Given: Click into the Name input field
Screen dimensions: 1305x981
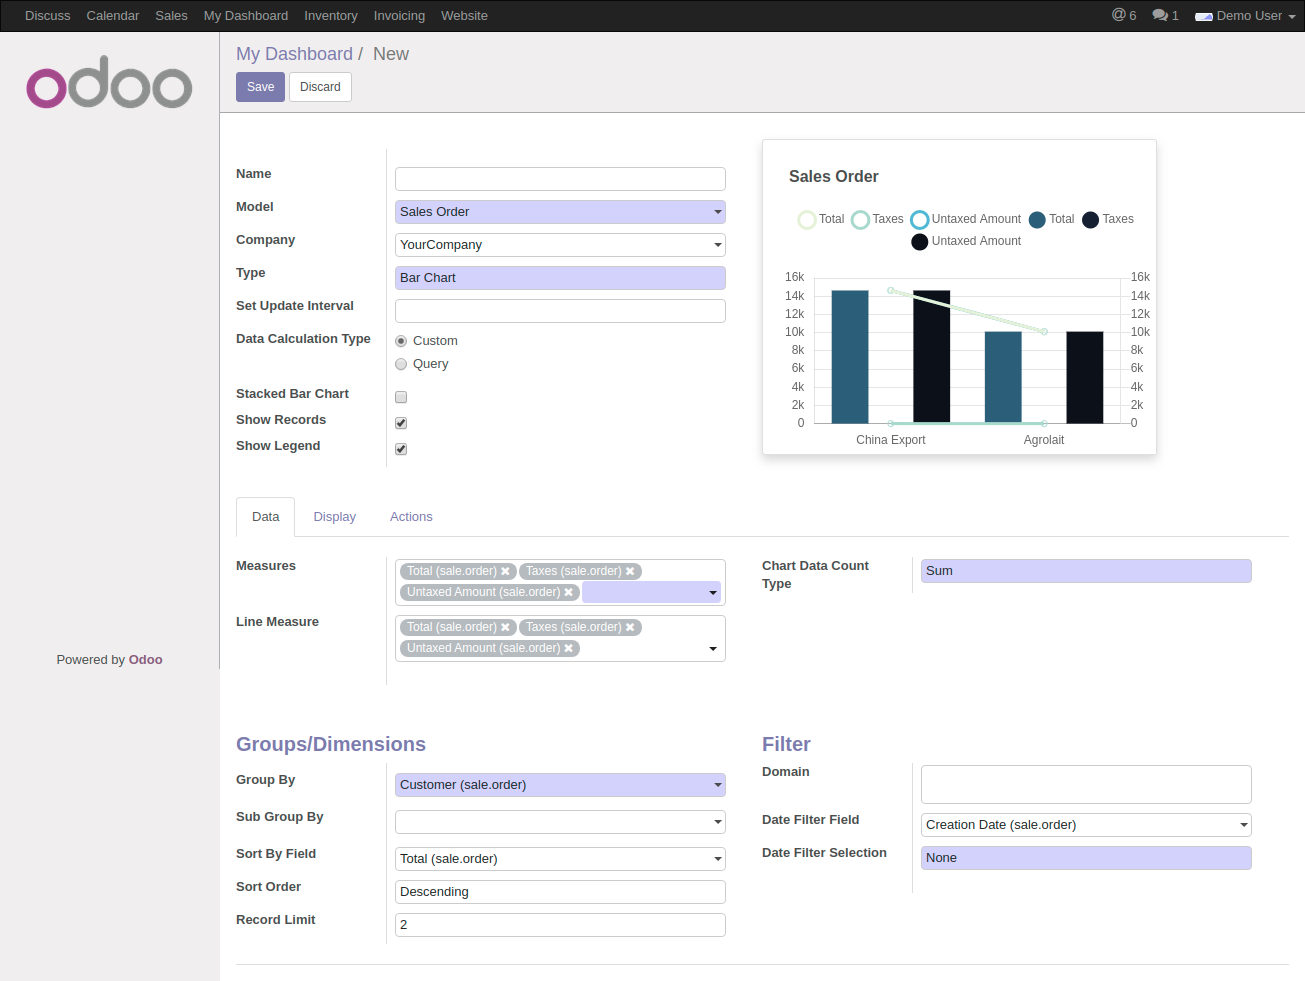Looking at the screenshot, I should pos(560,179).
